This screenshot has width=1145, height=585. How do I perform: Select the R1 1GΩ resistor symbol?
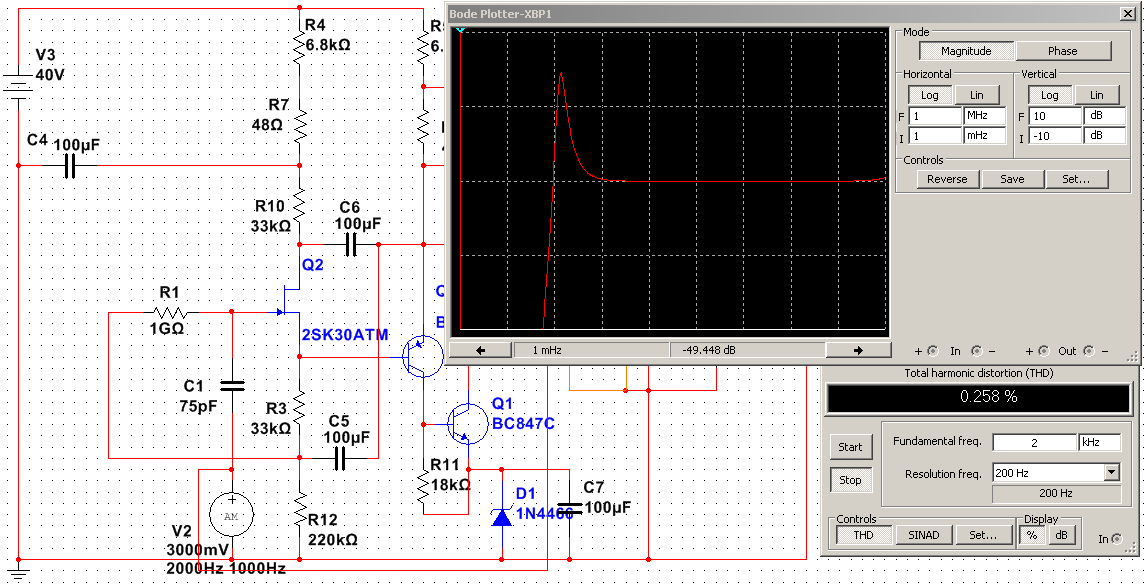coord(170,313)
